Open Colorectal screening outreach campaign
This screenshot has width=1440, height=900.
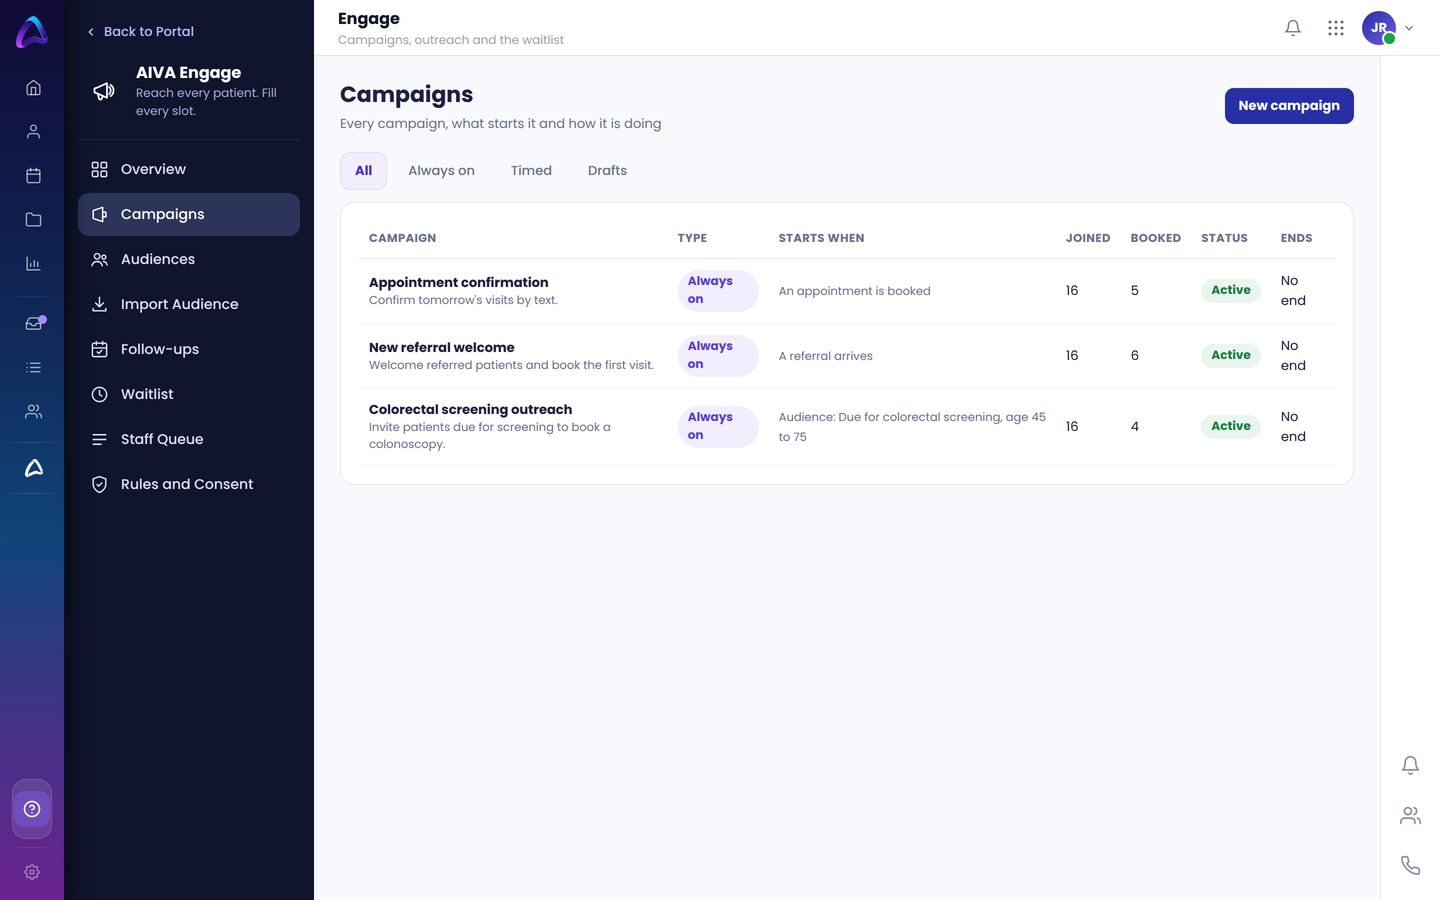coord(470,409)
